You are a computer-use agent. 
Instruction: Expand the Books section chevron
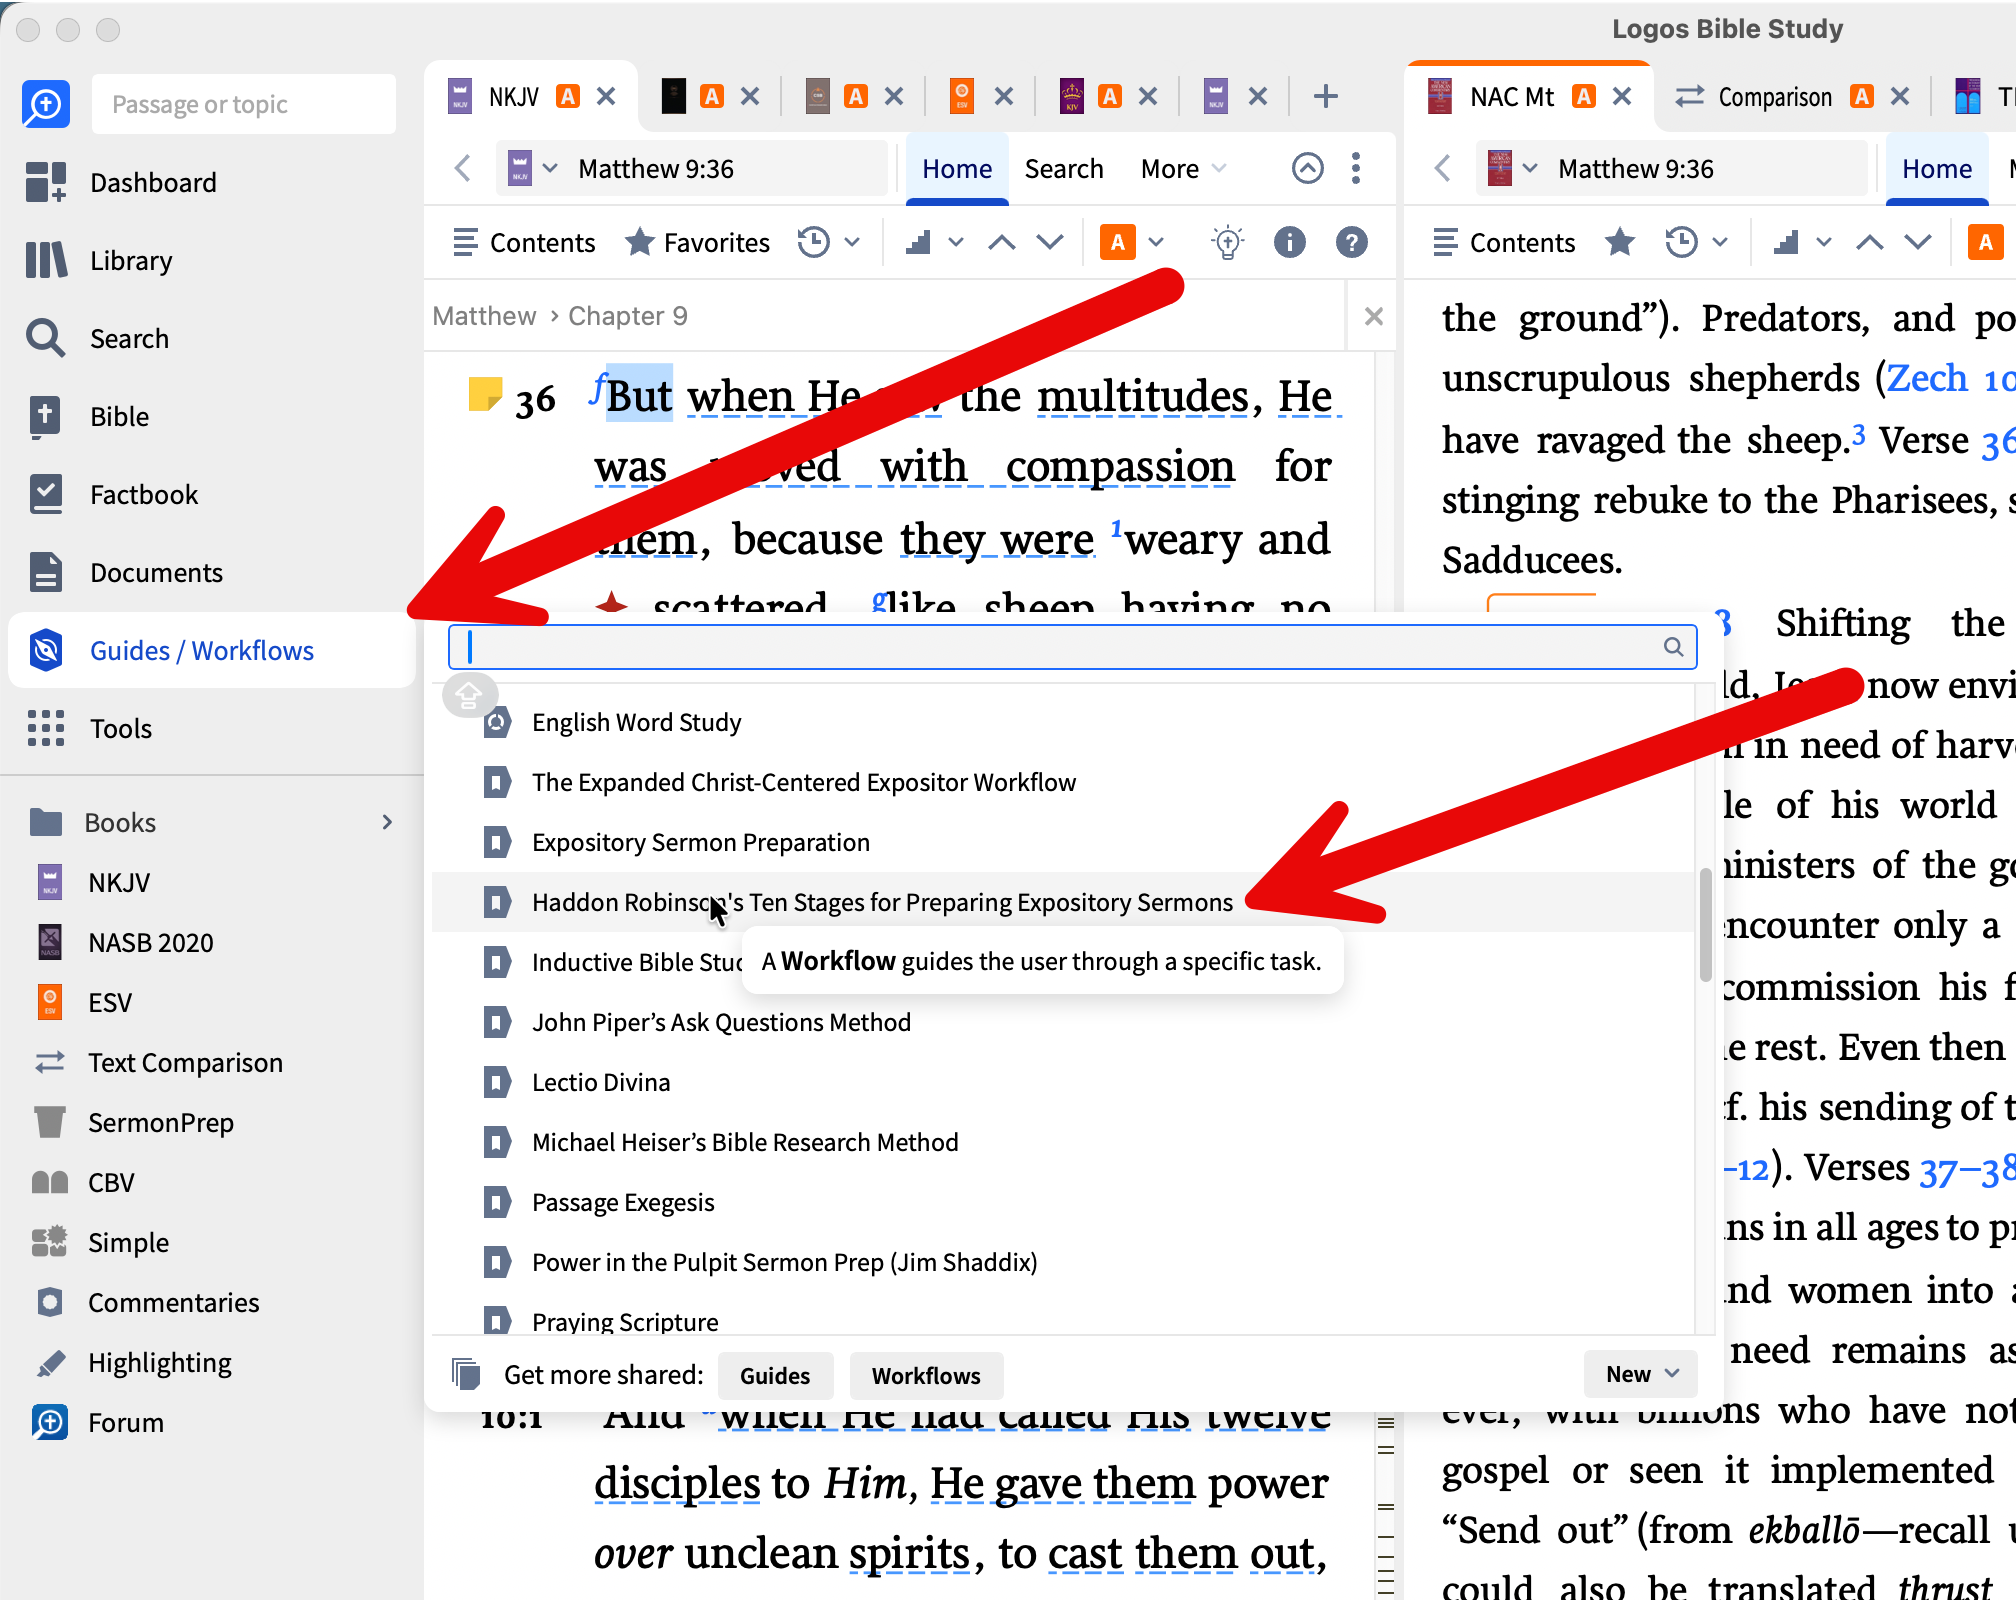(387, 822)
